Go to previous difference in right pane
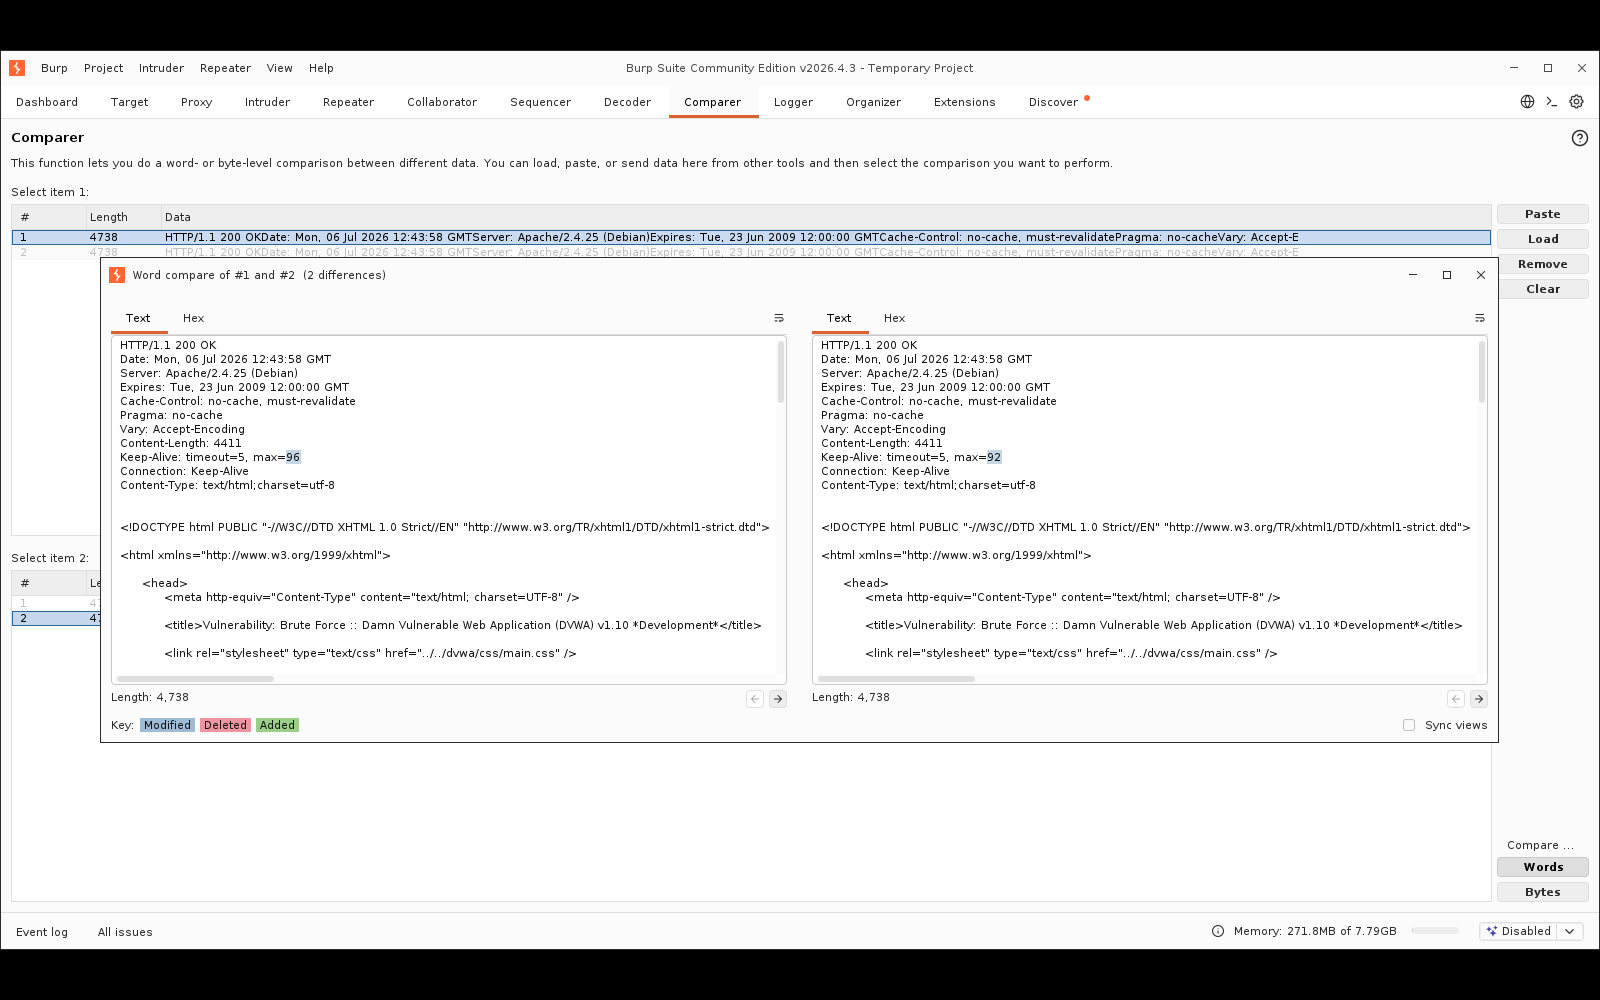The height and width of the screenshot is (1000, 1600). (1456, 699)
